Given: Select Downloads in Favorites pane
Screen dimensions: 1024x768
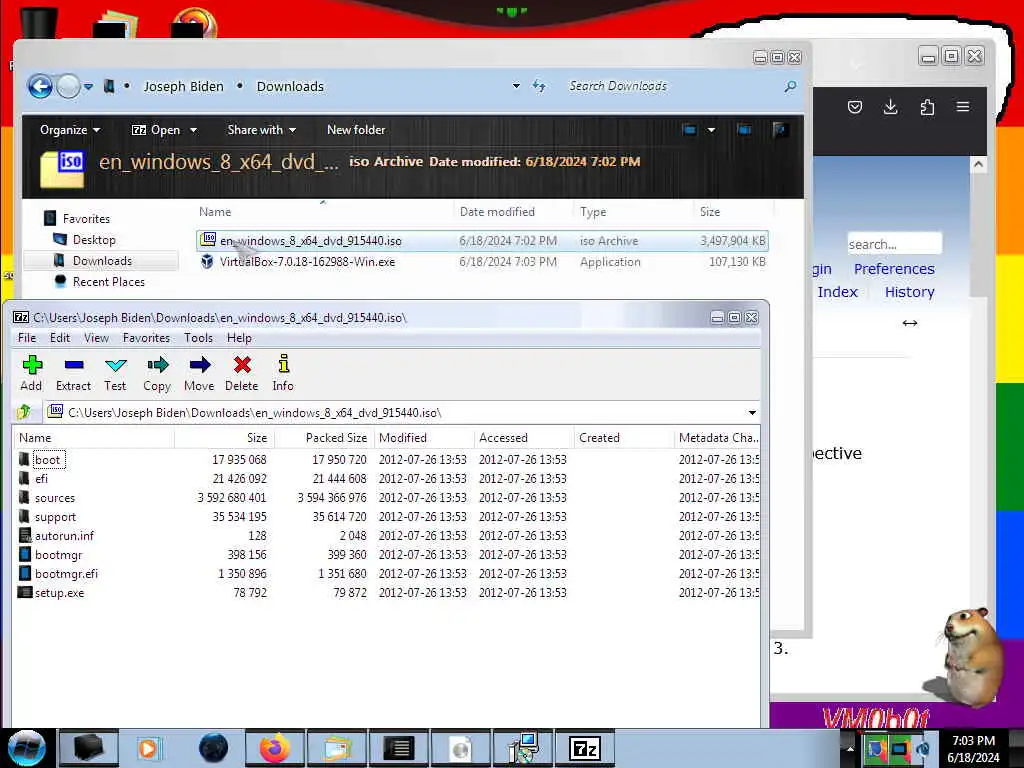Looking at the screenshot, I should (102, 261).
